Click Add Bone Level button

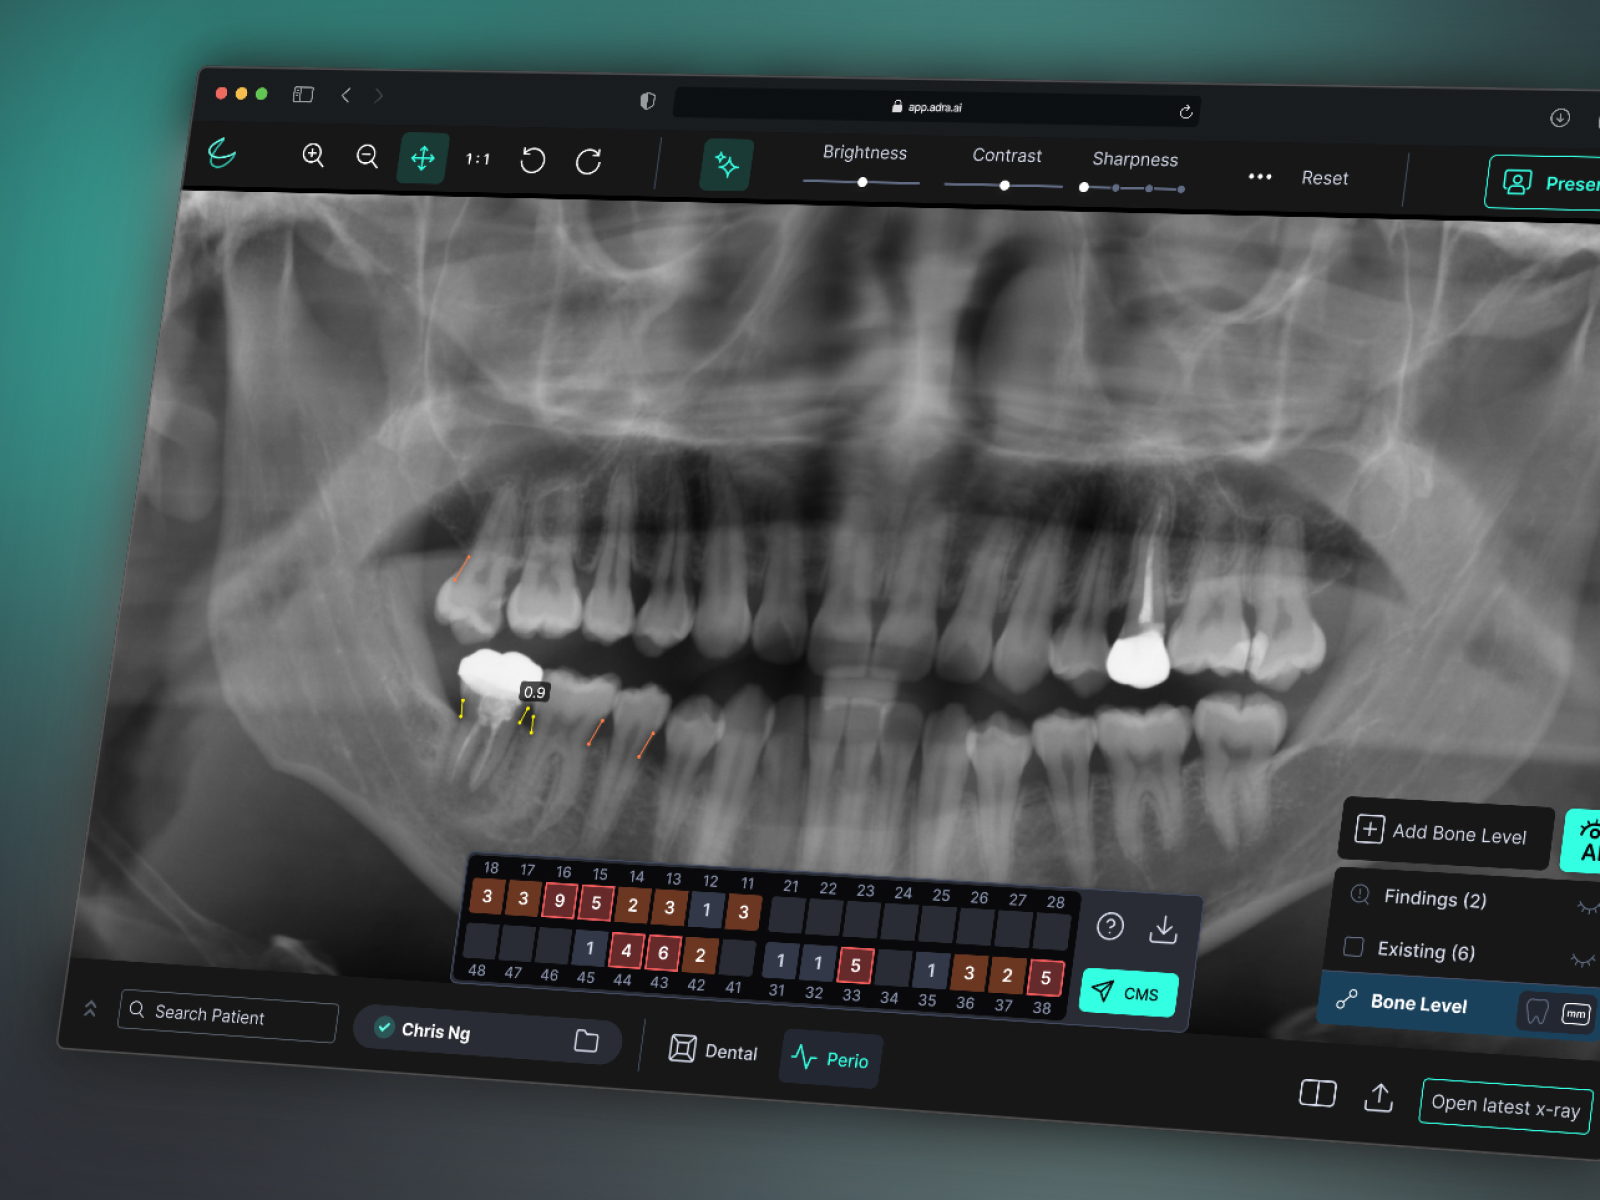pyautogui.click(x=1445, y=833)
